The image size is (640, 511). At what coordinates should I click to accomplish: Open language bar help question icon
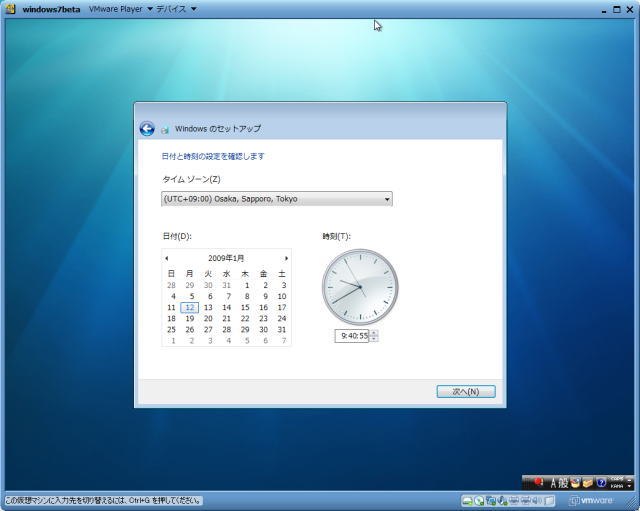601,483
